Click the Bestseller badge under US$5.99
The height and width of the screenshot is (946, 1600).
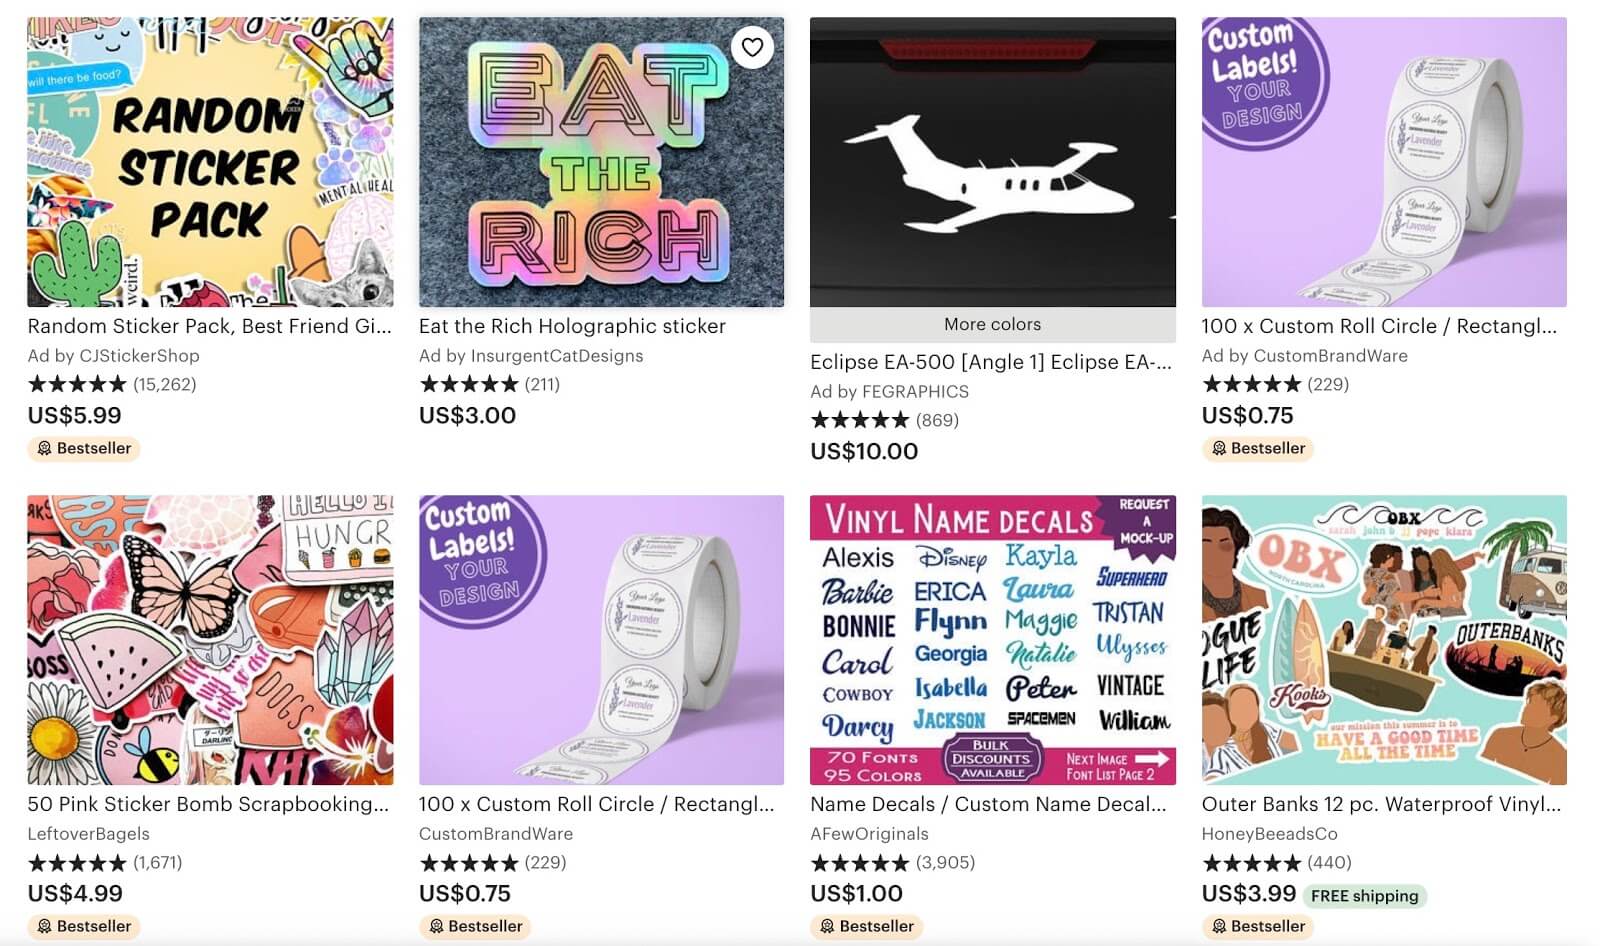click(84, 448)
